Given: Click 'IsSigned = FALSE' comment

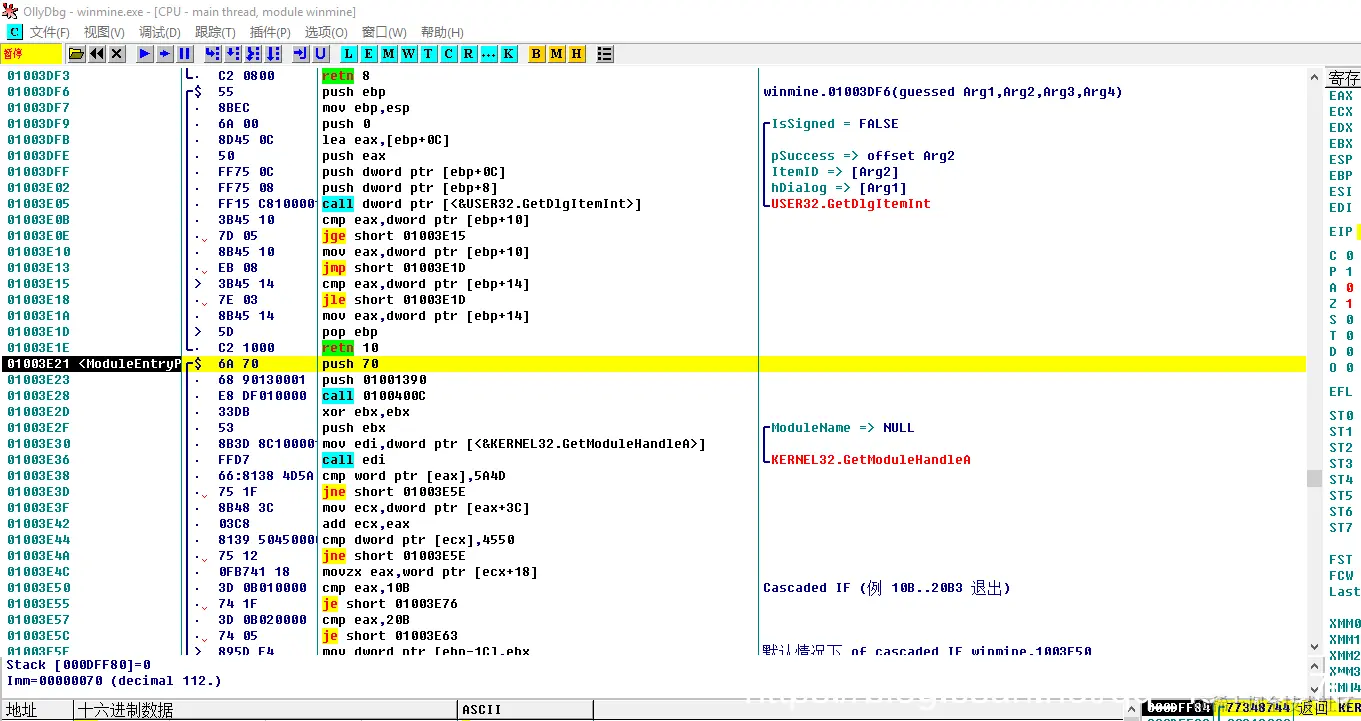Looking at the screenshot, I should 834,124.
